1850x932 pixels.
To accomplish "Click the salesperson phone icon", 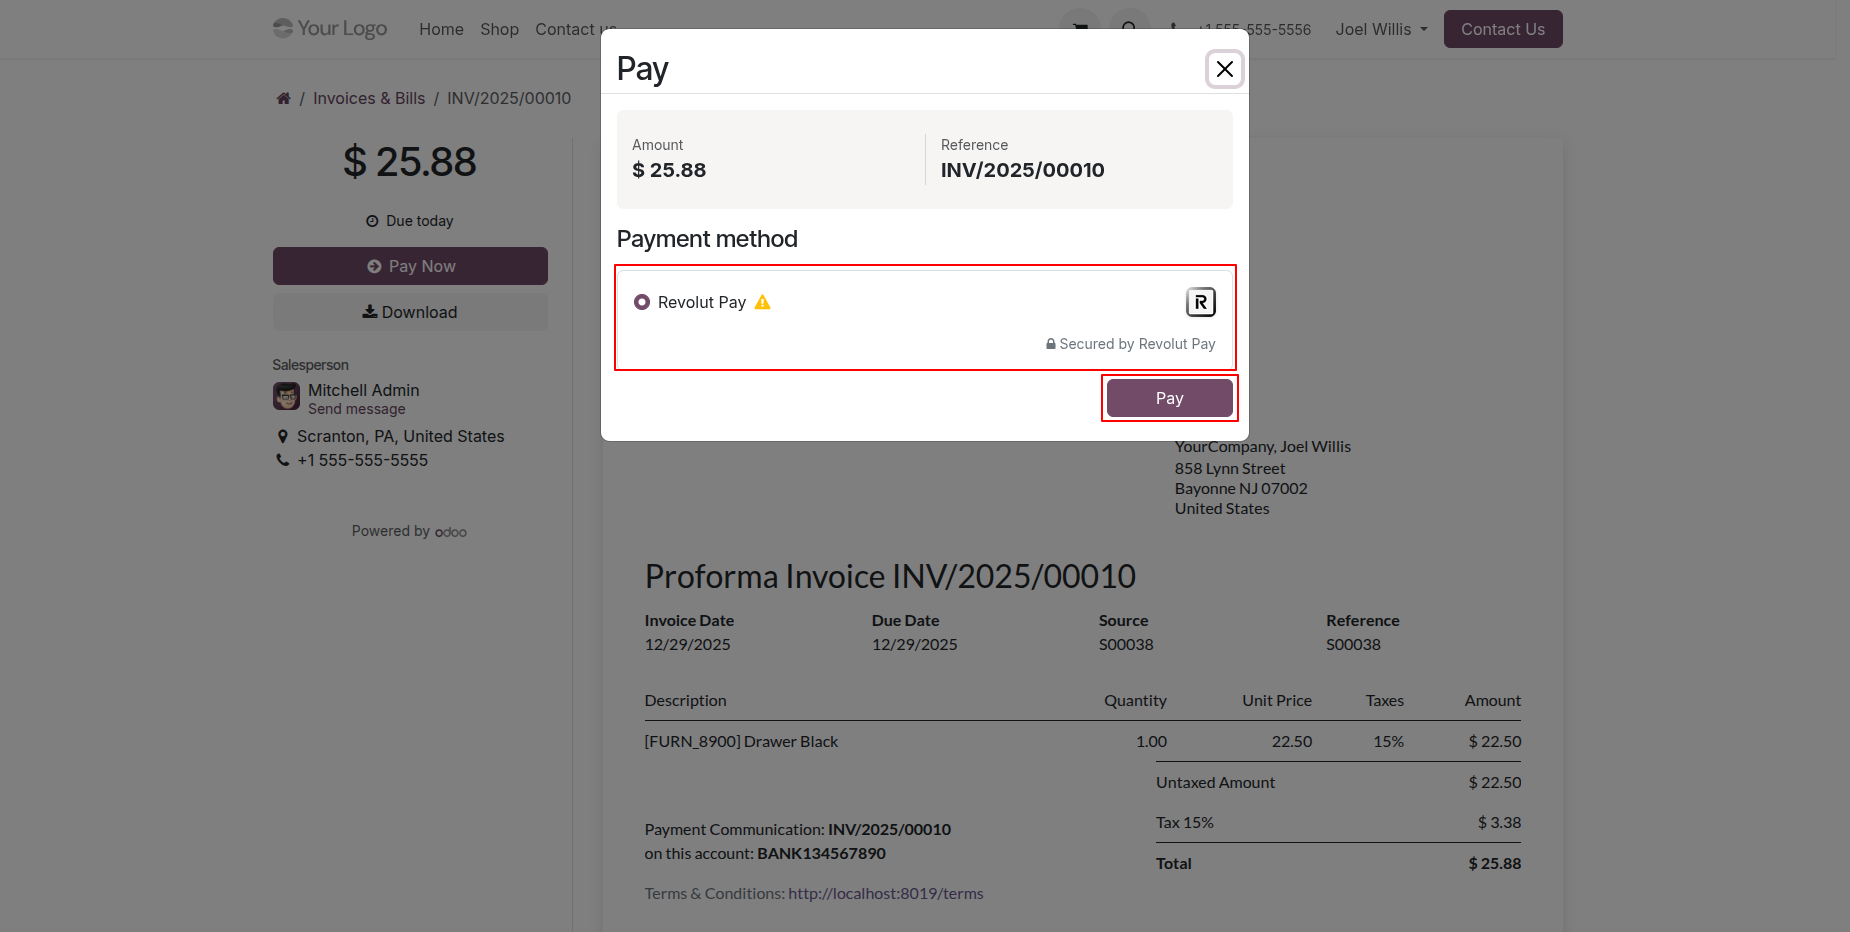I will [283, 460].
